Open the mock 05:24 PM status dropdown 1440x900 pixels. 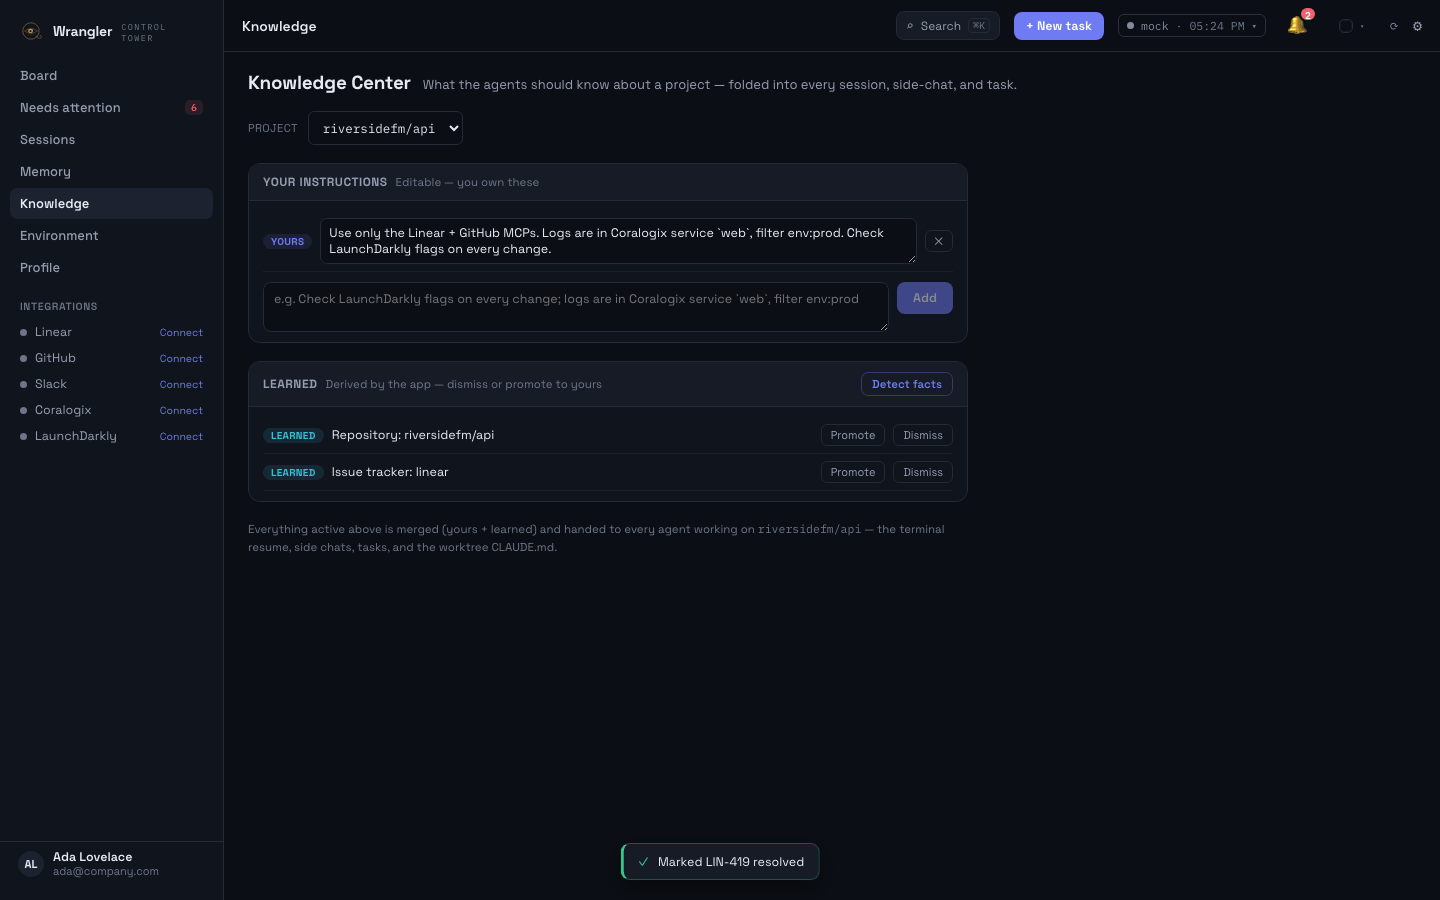[x=1191, y=26]
